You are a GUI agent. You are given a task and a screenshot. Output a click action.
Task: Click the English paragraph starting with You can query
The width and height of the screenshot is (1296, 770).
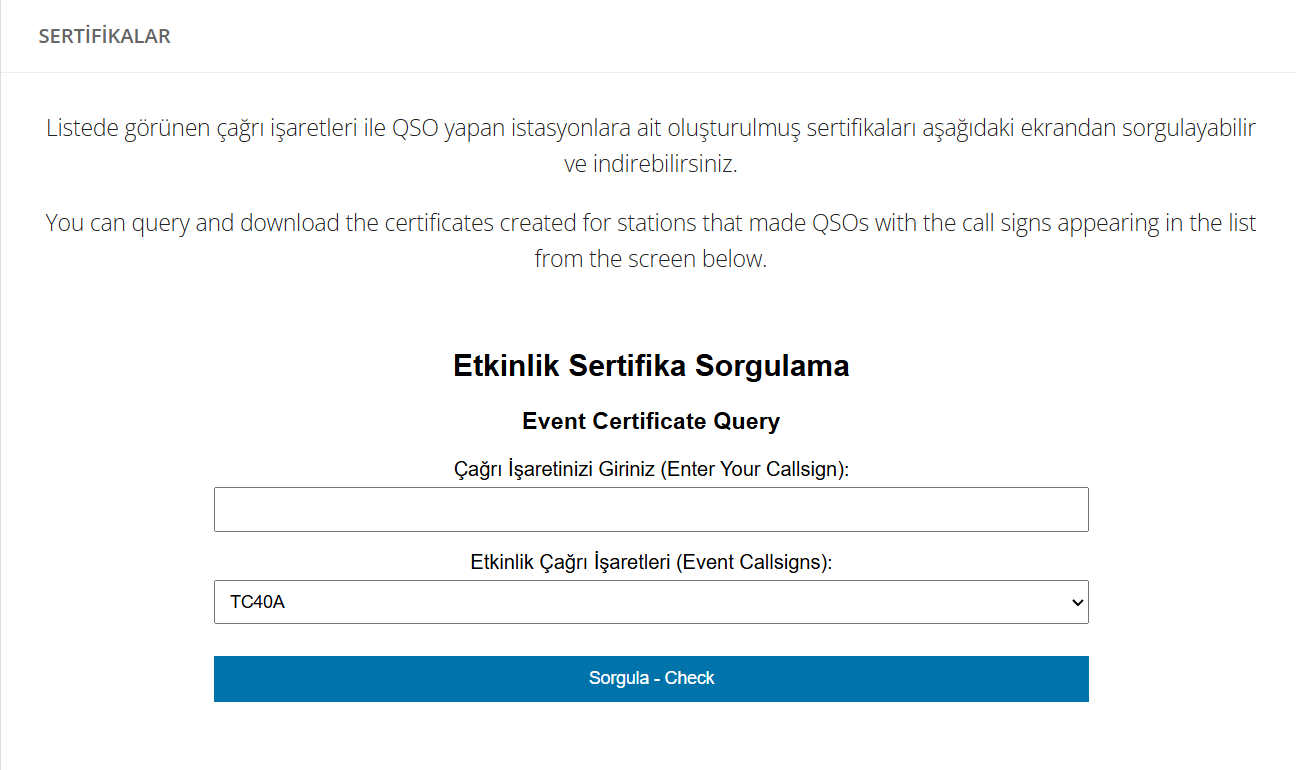650,222
